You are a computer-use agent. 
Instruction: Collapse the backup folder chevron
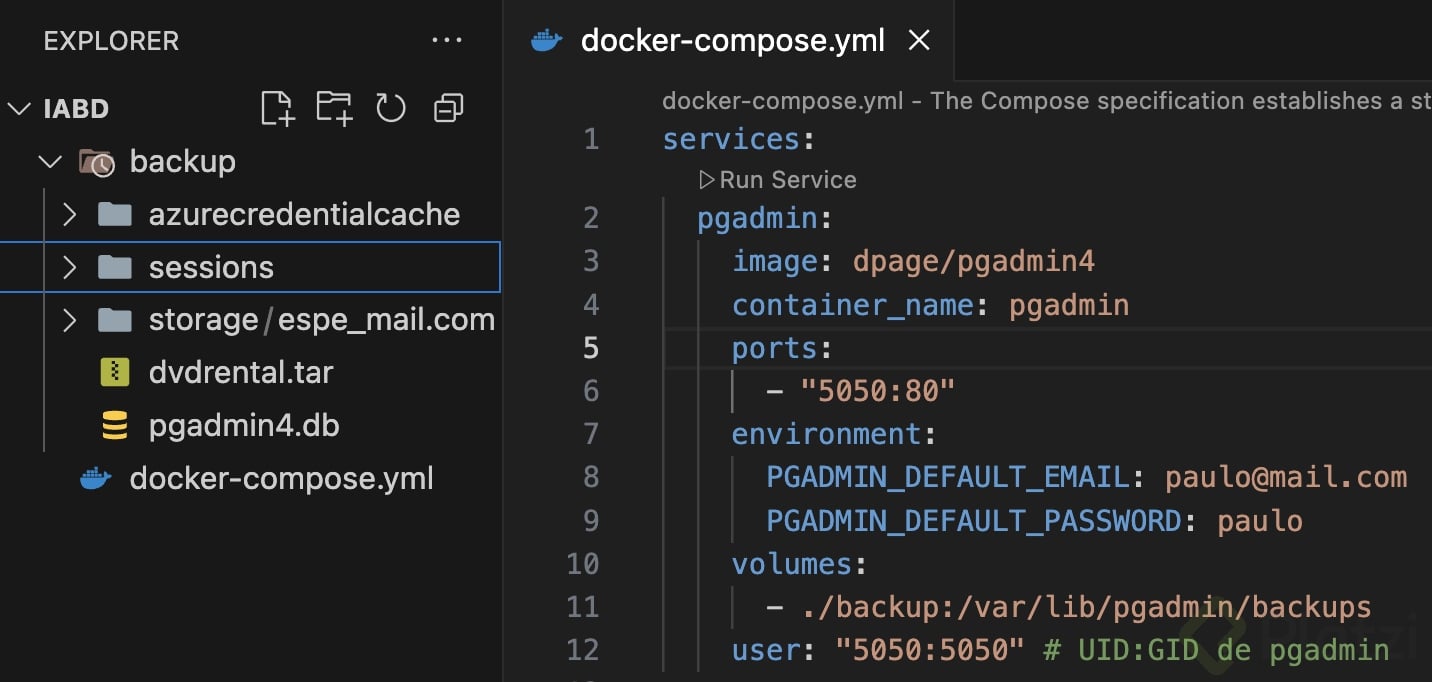pyautogui.click(x=48, y=161)
